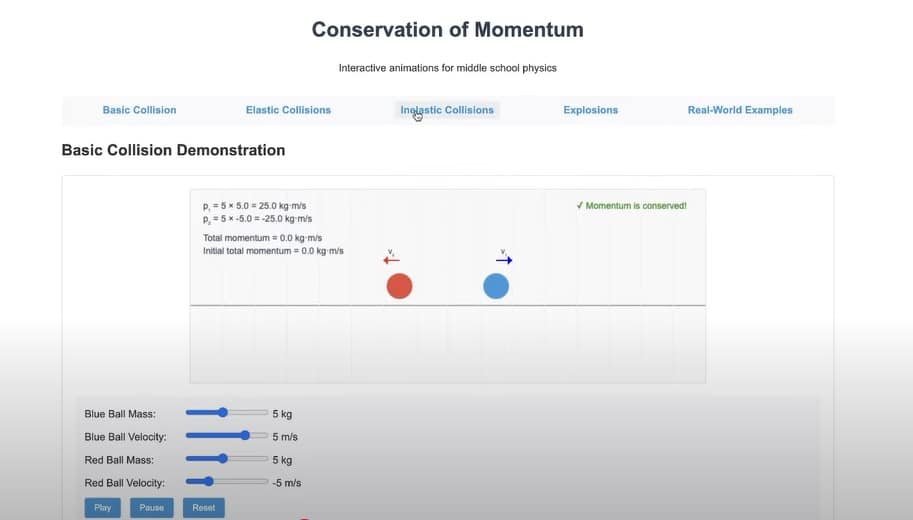Click the red ball in the animation
Viewport: 913px width, 520px height.
[399, 286]
